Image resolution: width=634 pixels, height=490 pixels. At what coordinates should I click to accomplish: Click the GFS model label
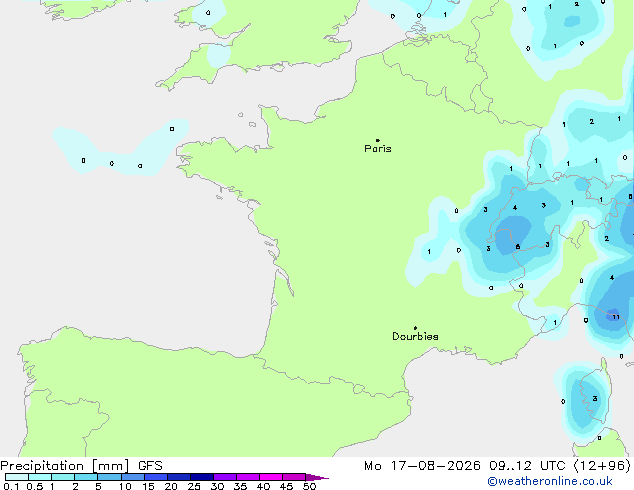coord(150,466)
